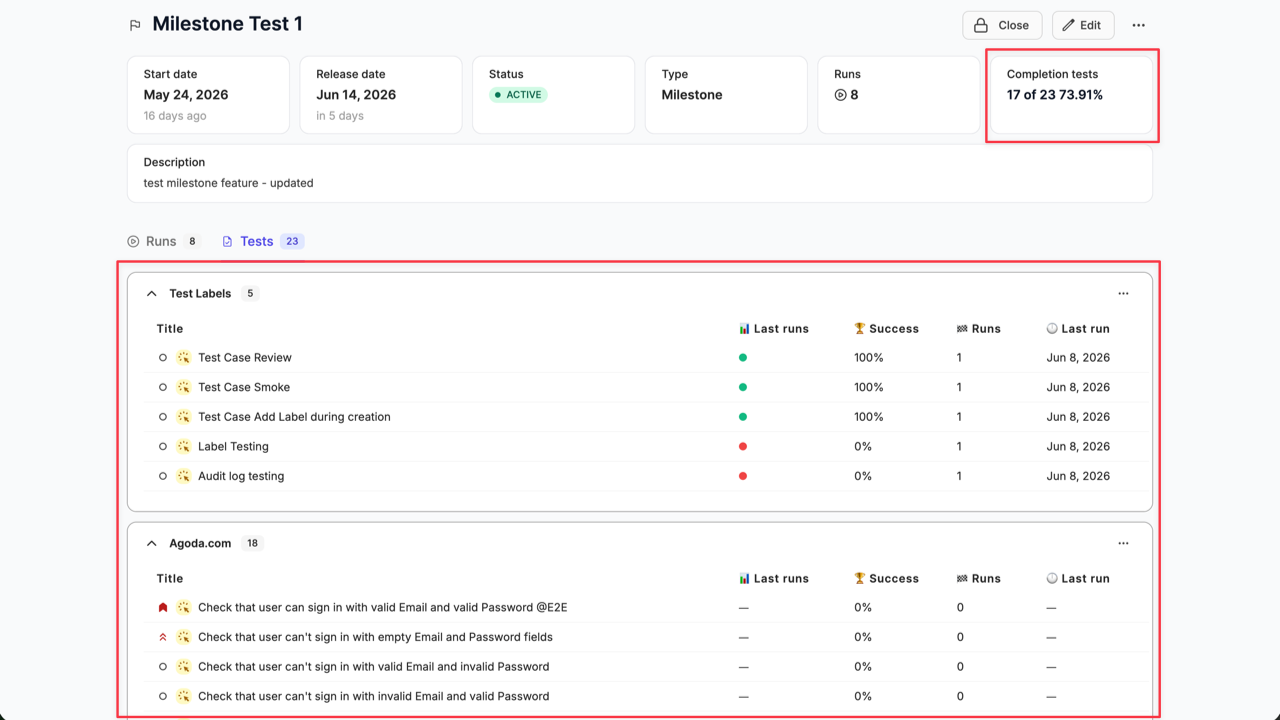Click priority circle for invalid Email test
This screenshot has height=720, width=1280.
pos(163,696)
